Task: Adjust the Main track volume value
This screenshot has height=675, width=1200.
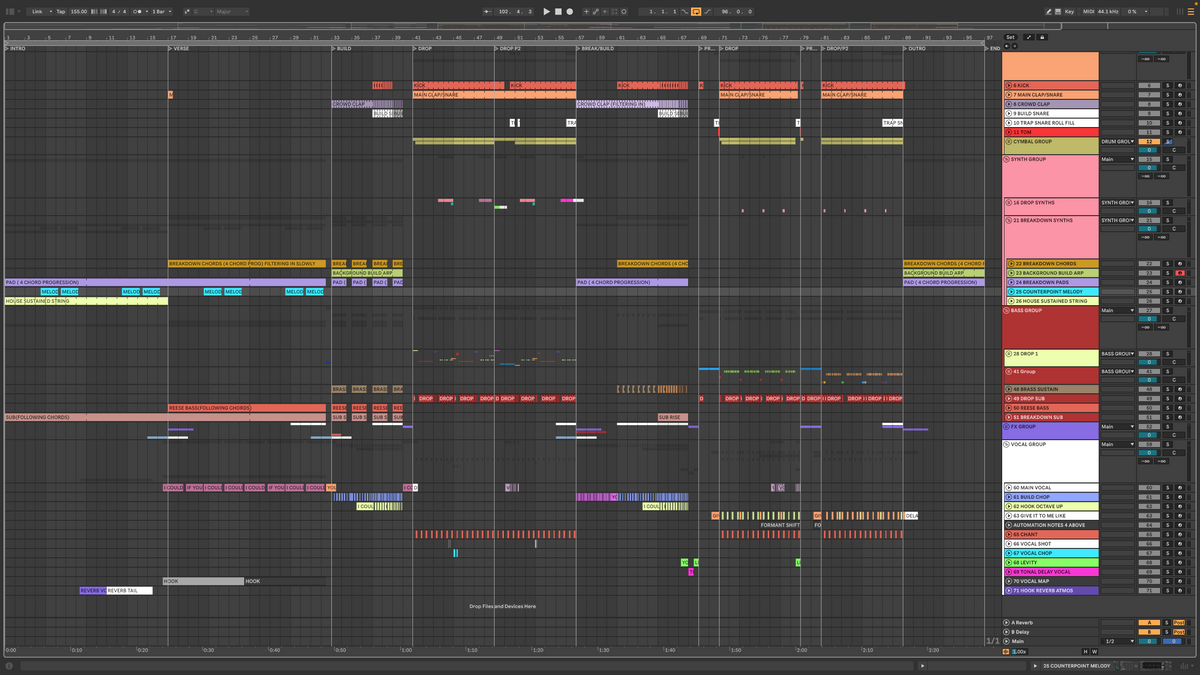Action: click(1149, 641)
